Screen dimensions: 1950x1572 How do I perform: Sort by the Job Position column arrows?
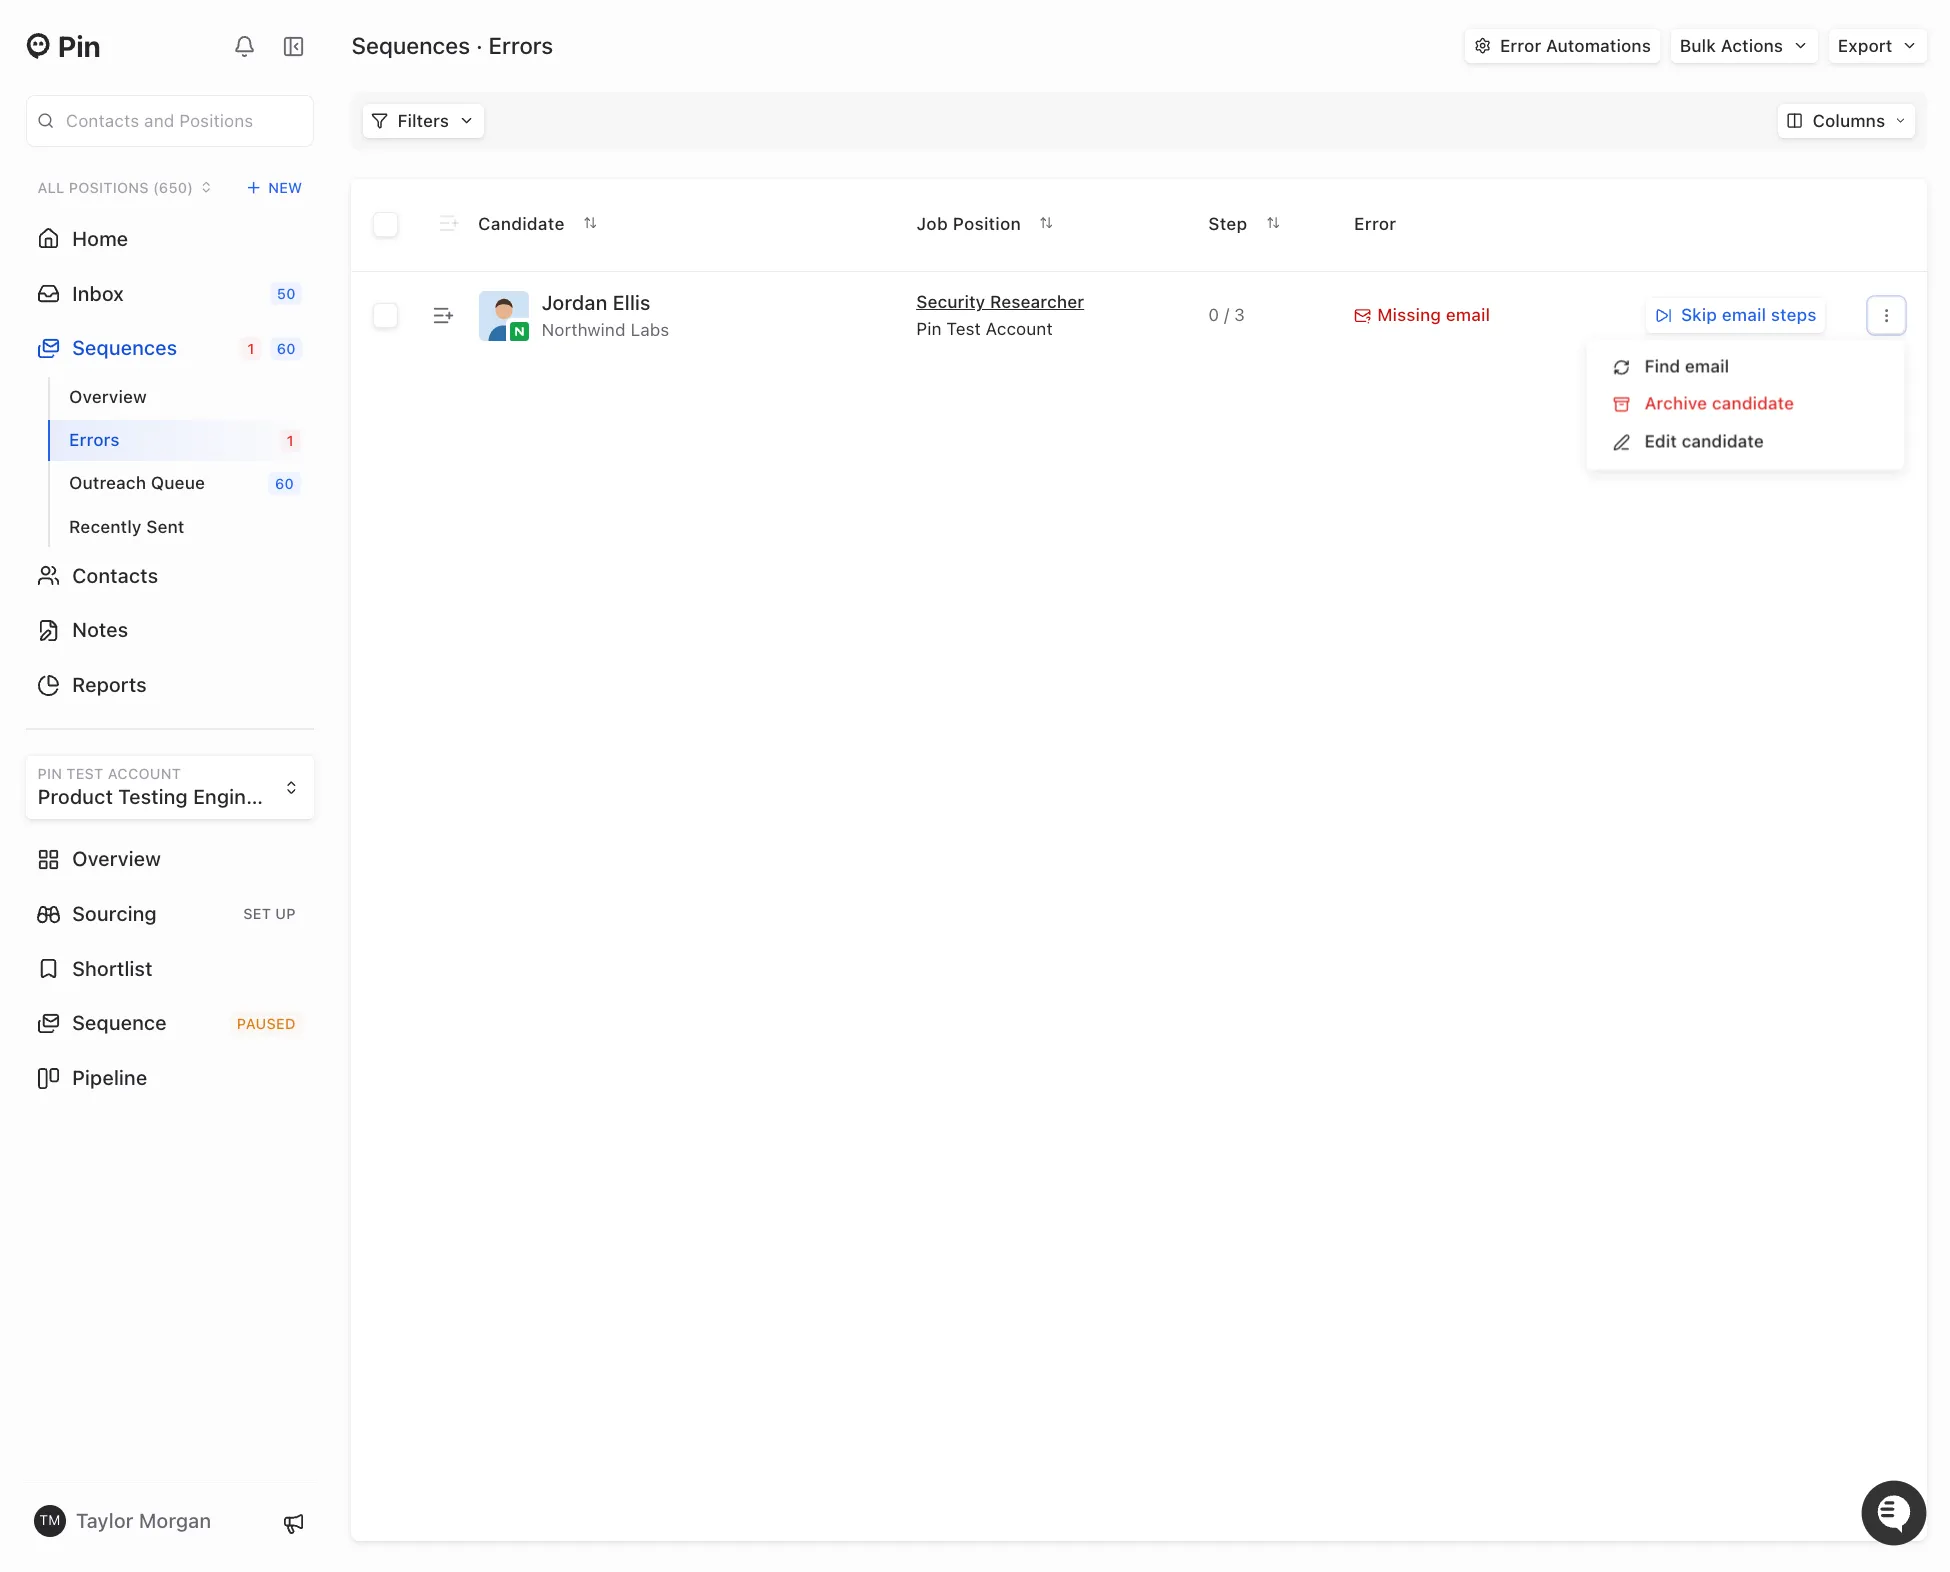click(x=1046, y=223)
